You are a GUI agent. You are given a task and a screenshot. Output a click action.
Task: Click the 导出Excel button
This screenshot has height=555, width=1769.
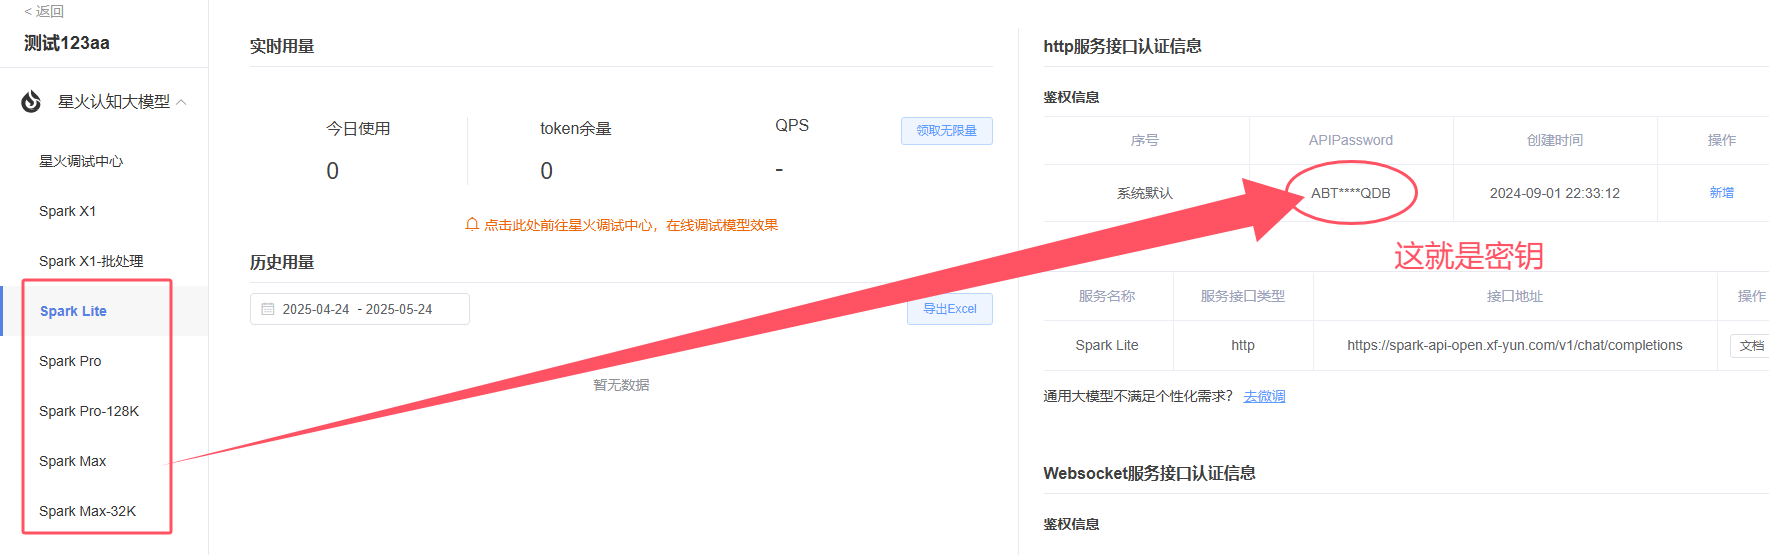(x=949, y=309)
